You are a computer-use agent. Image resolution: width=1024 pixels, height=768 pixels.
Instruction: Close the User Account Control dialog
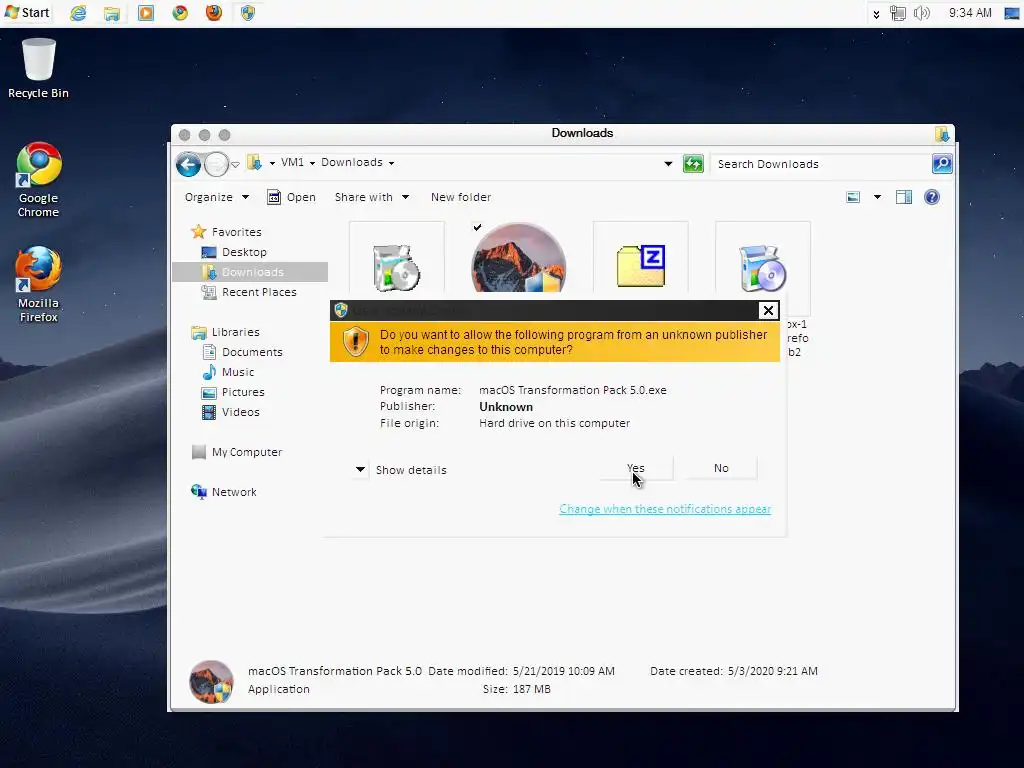click(768, 310)
